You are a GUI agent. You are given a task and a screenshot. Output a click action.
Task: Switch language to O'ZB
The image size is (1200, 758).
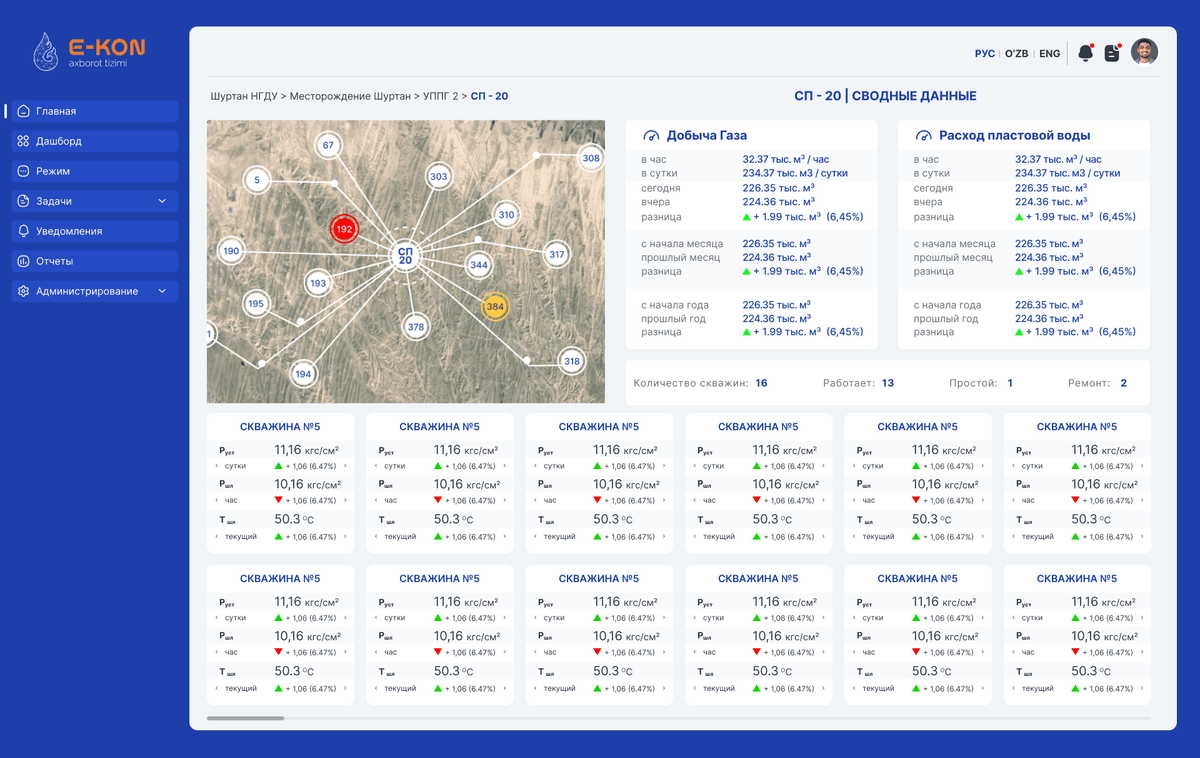tap(1016, 54)
